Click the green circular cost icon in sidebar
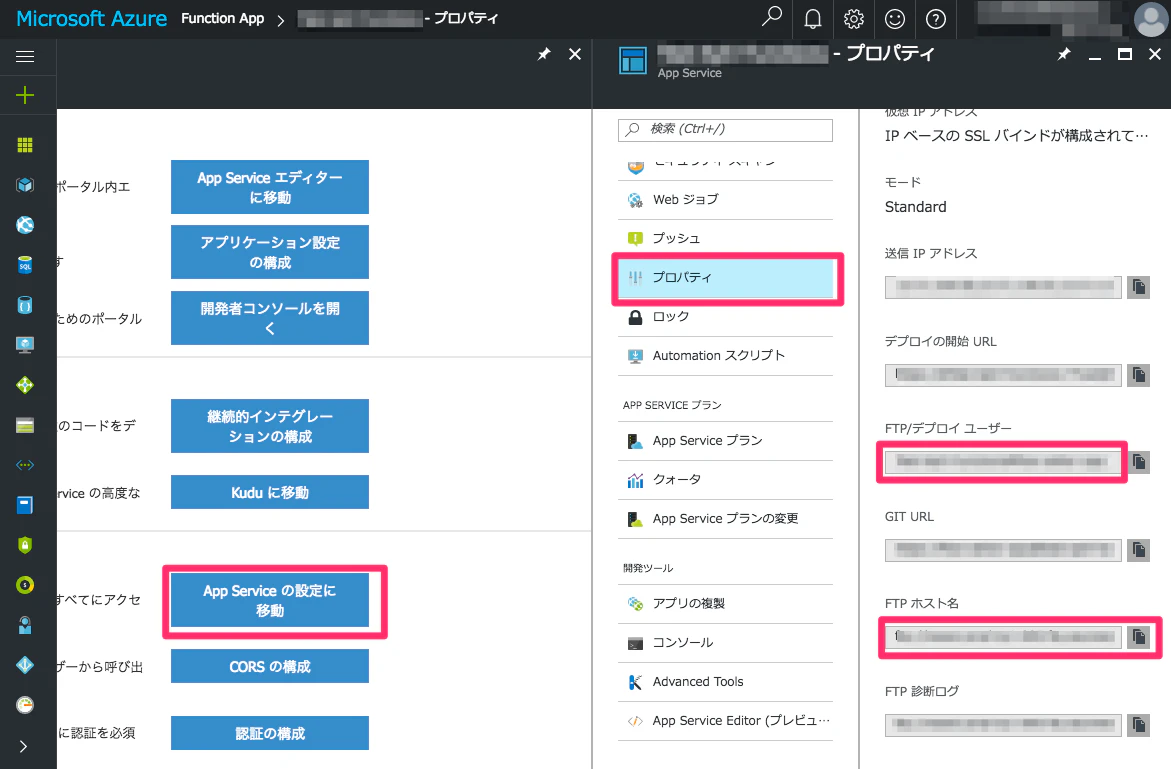The image size is (1171, 769). (x=25, y=585)
